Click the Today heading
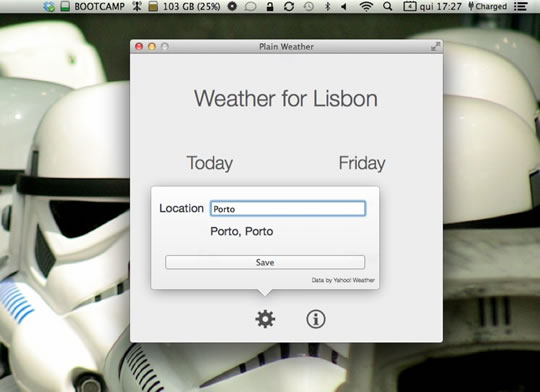 pos(210,163)
